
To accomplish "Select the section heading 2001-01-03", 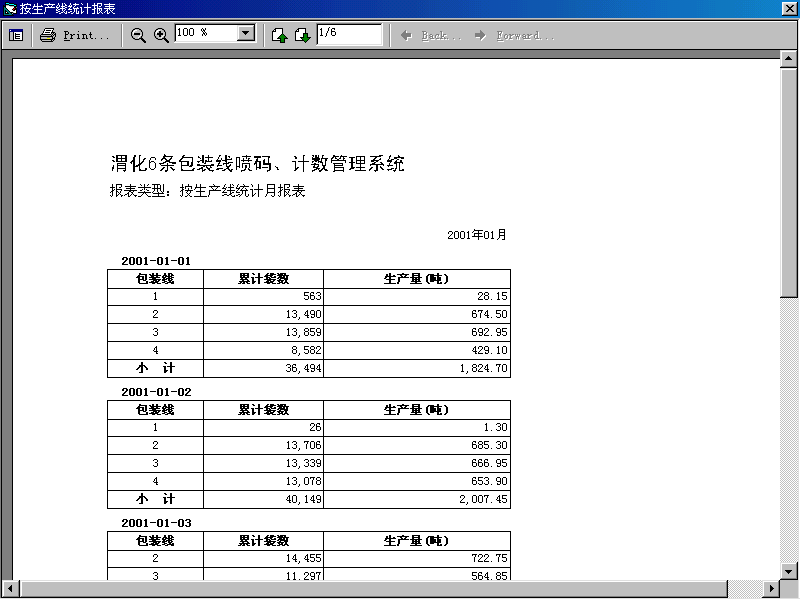I will pyautogui.click(x=156, y=523).
